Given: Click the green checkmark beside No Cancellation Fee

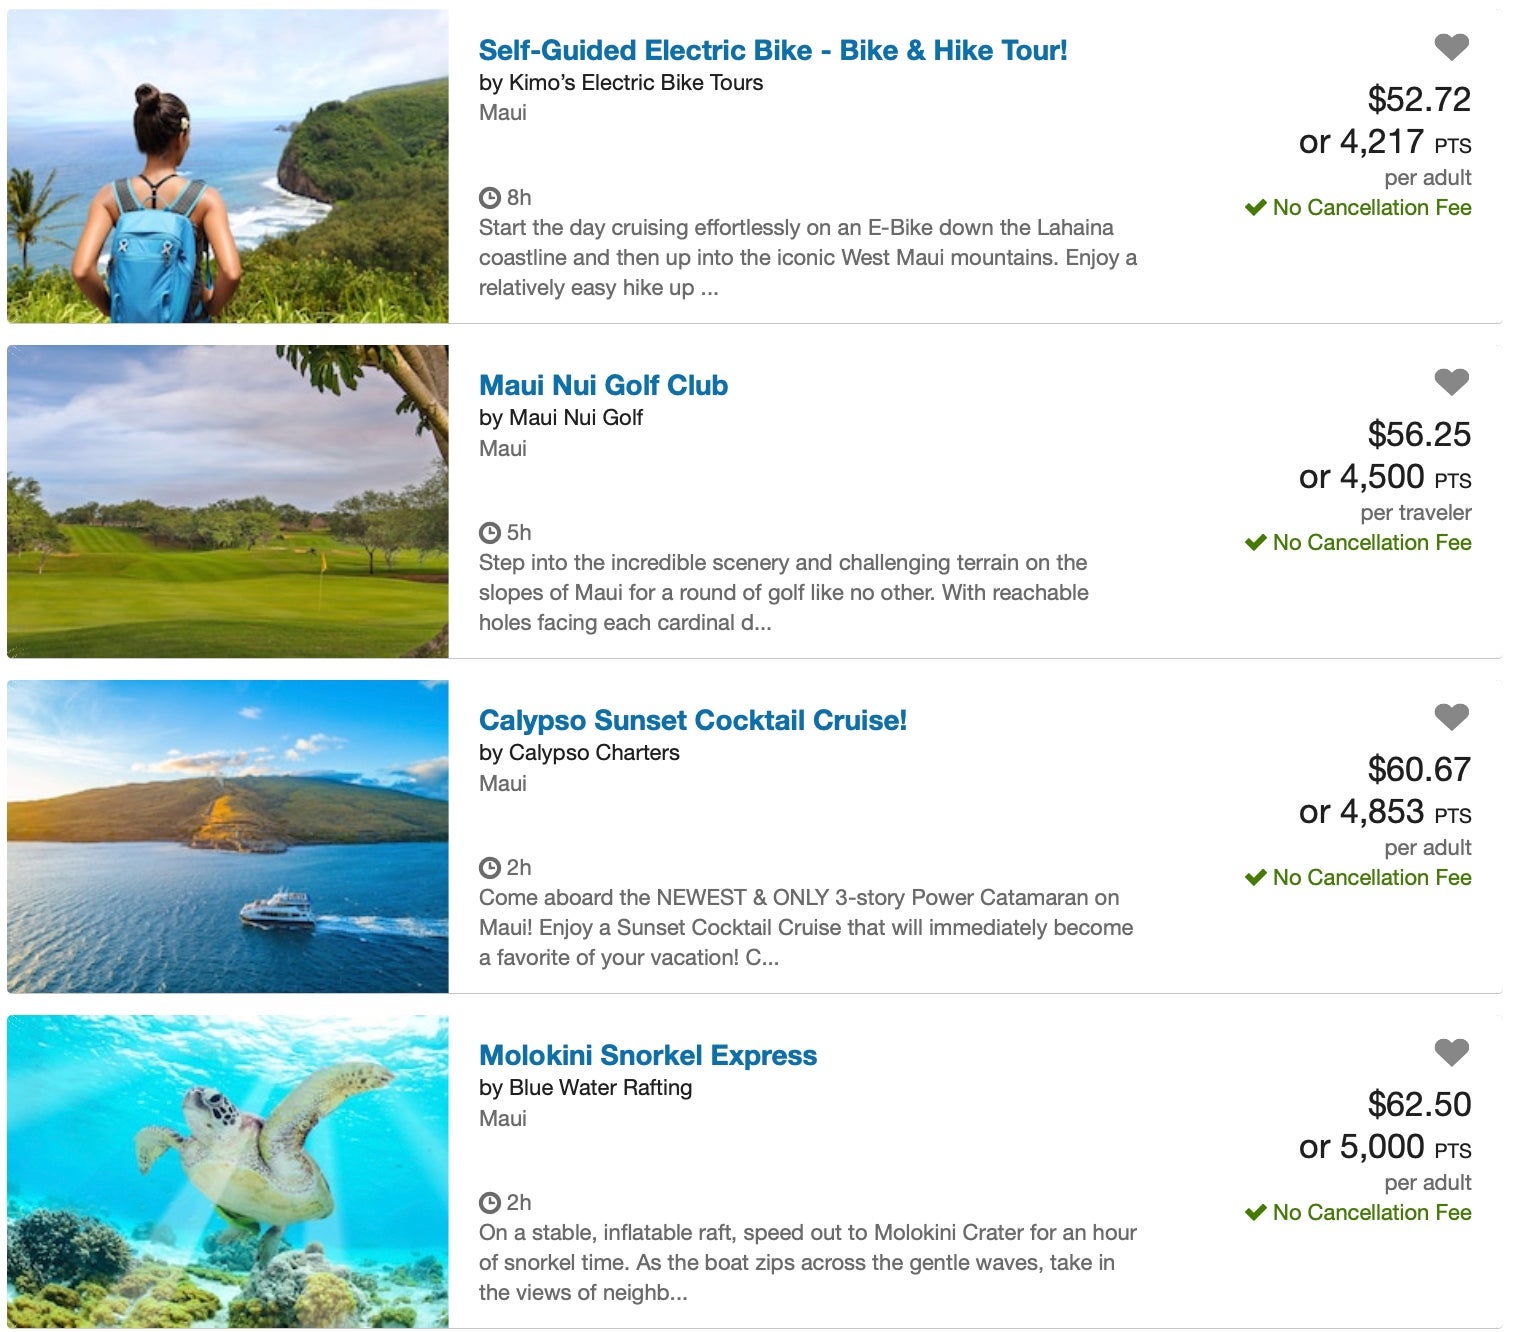Looking at the screenshot, I should 1255,208.
